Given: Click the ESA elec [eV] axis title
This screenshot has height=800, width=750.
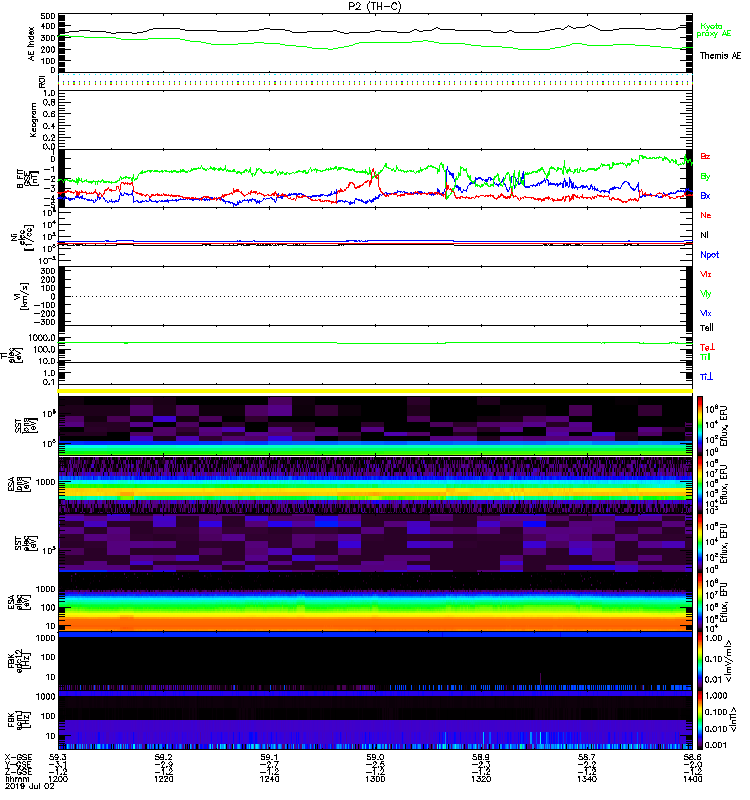Looking at the screenshot, I should (x=19, y=602).
